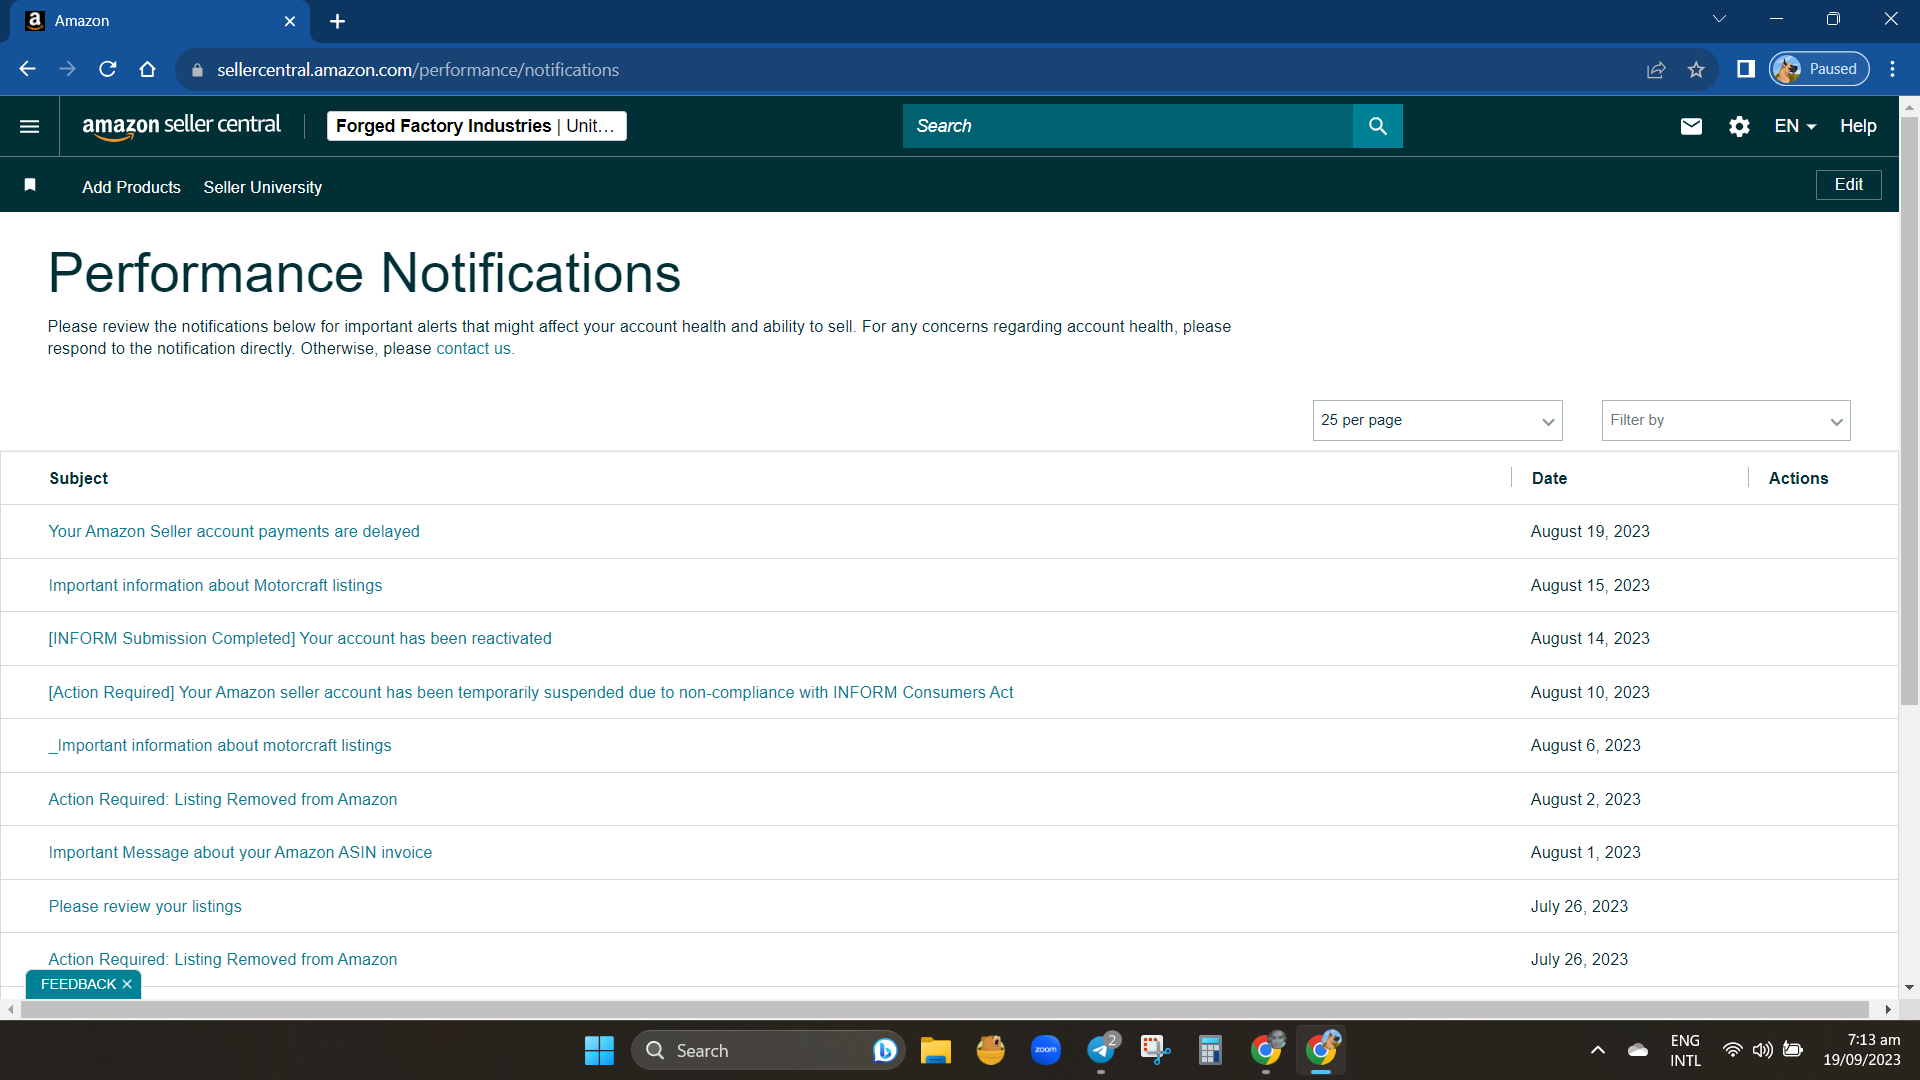
Task: Open the Help menu
Action: pos(1858,126)
